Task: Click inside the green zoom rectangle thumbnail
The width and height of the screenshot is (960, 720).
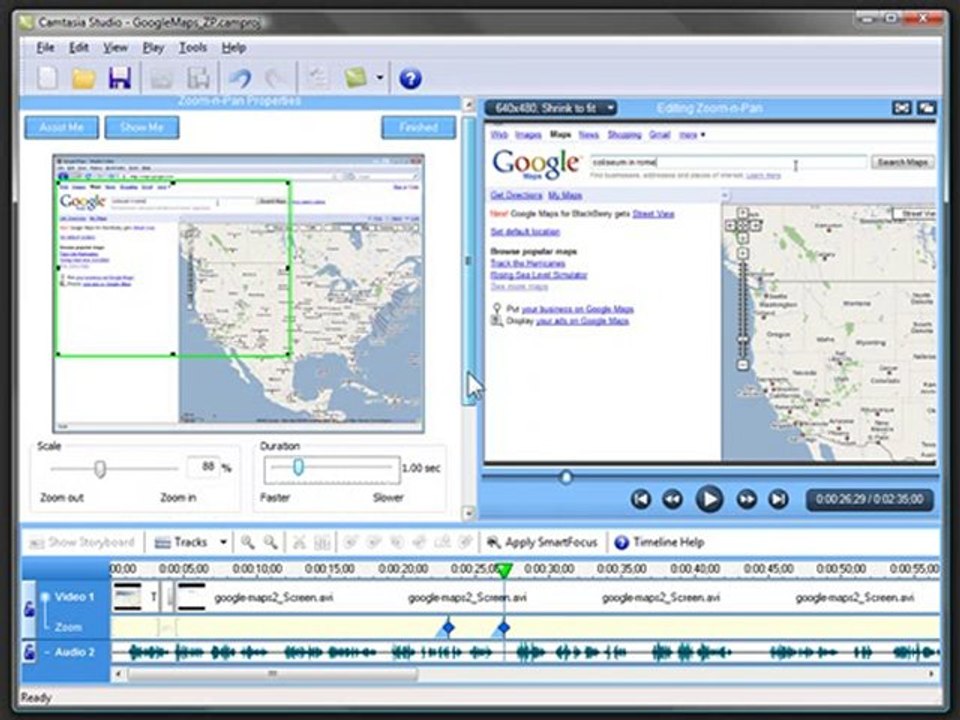Action: [x=173, y=268]
